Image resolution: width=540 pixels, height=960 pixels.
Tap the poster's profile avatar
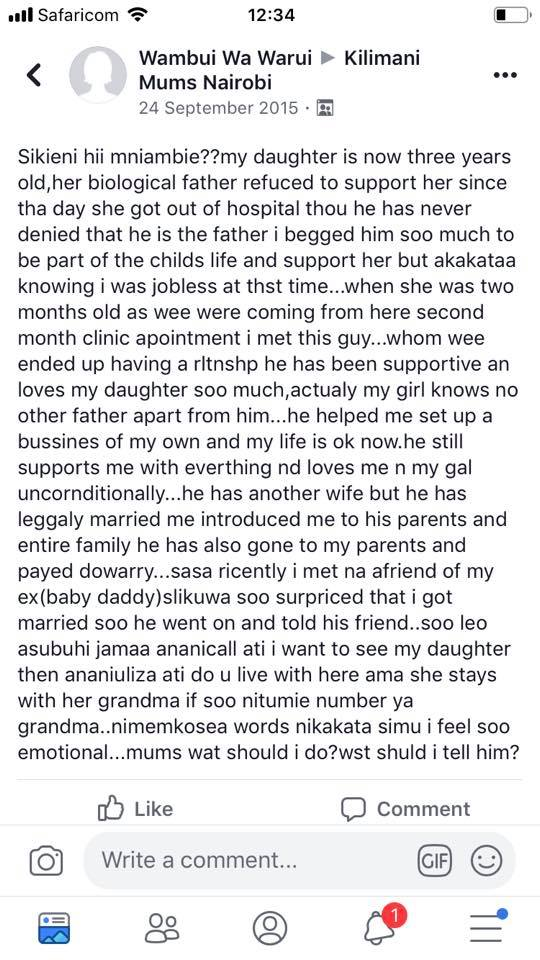pos(98,75)
